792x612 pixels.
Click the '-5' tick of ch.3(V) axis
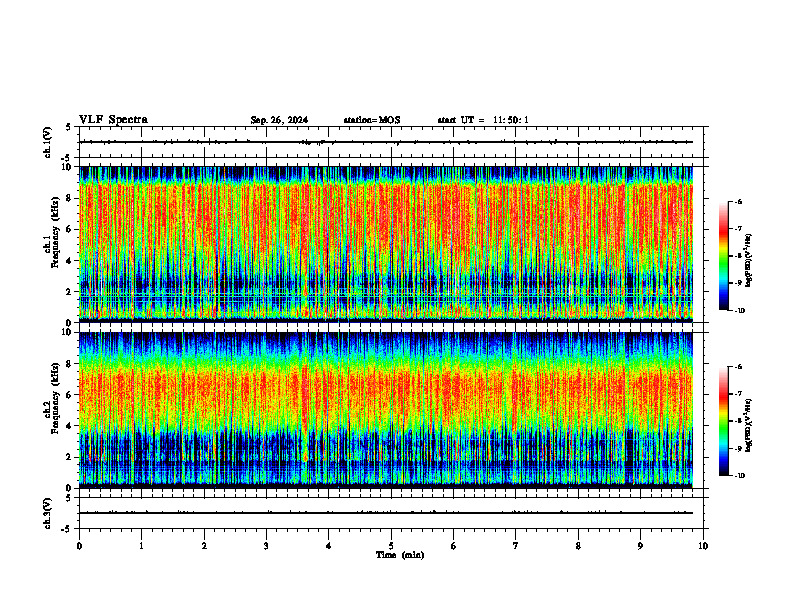(67, 529)
